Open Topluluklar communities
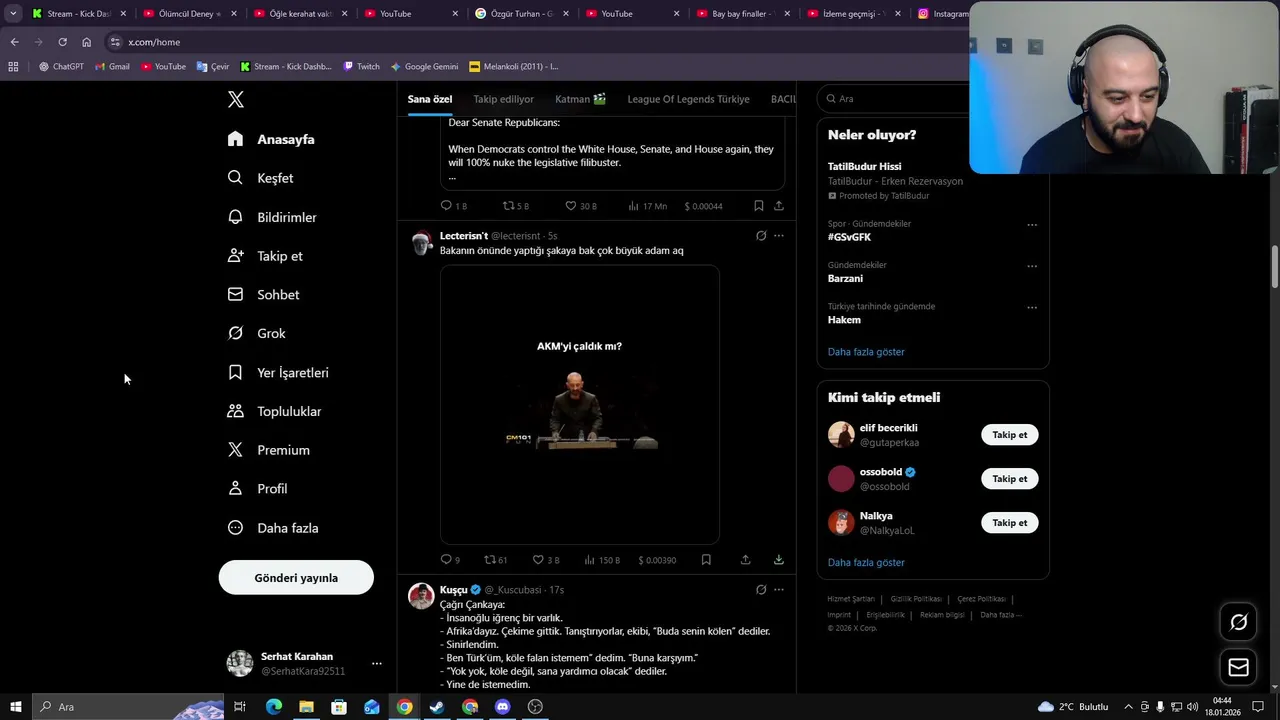 pos(274,411)
